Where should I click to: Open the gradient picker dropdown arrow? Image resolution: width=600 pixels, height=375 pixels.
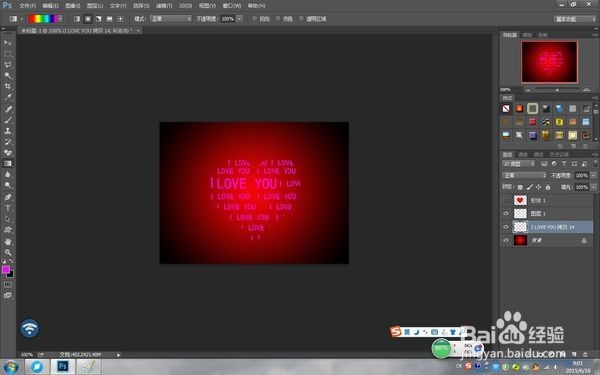pos(60,18)
